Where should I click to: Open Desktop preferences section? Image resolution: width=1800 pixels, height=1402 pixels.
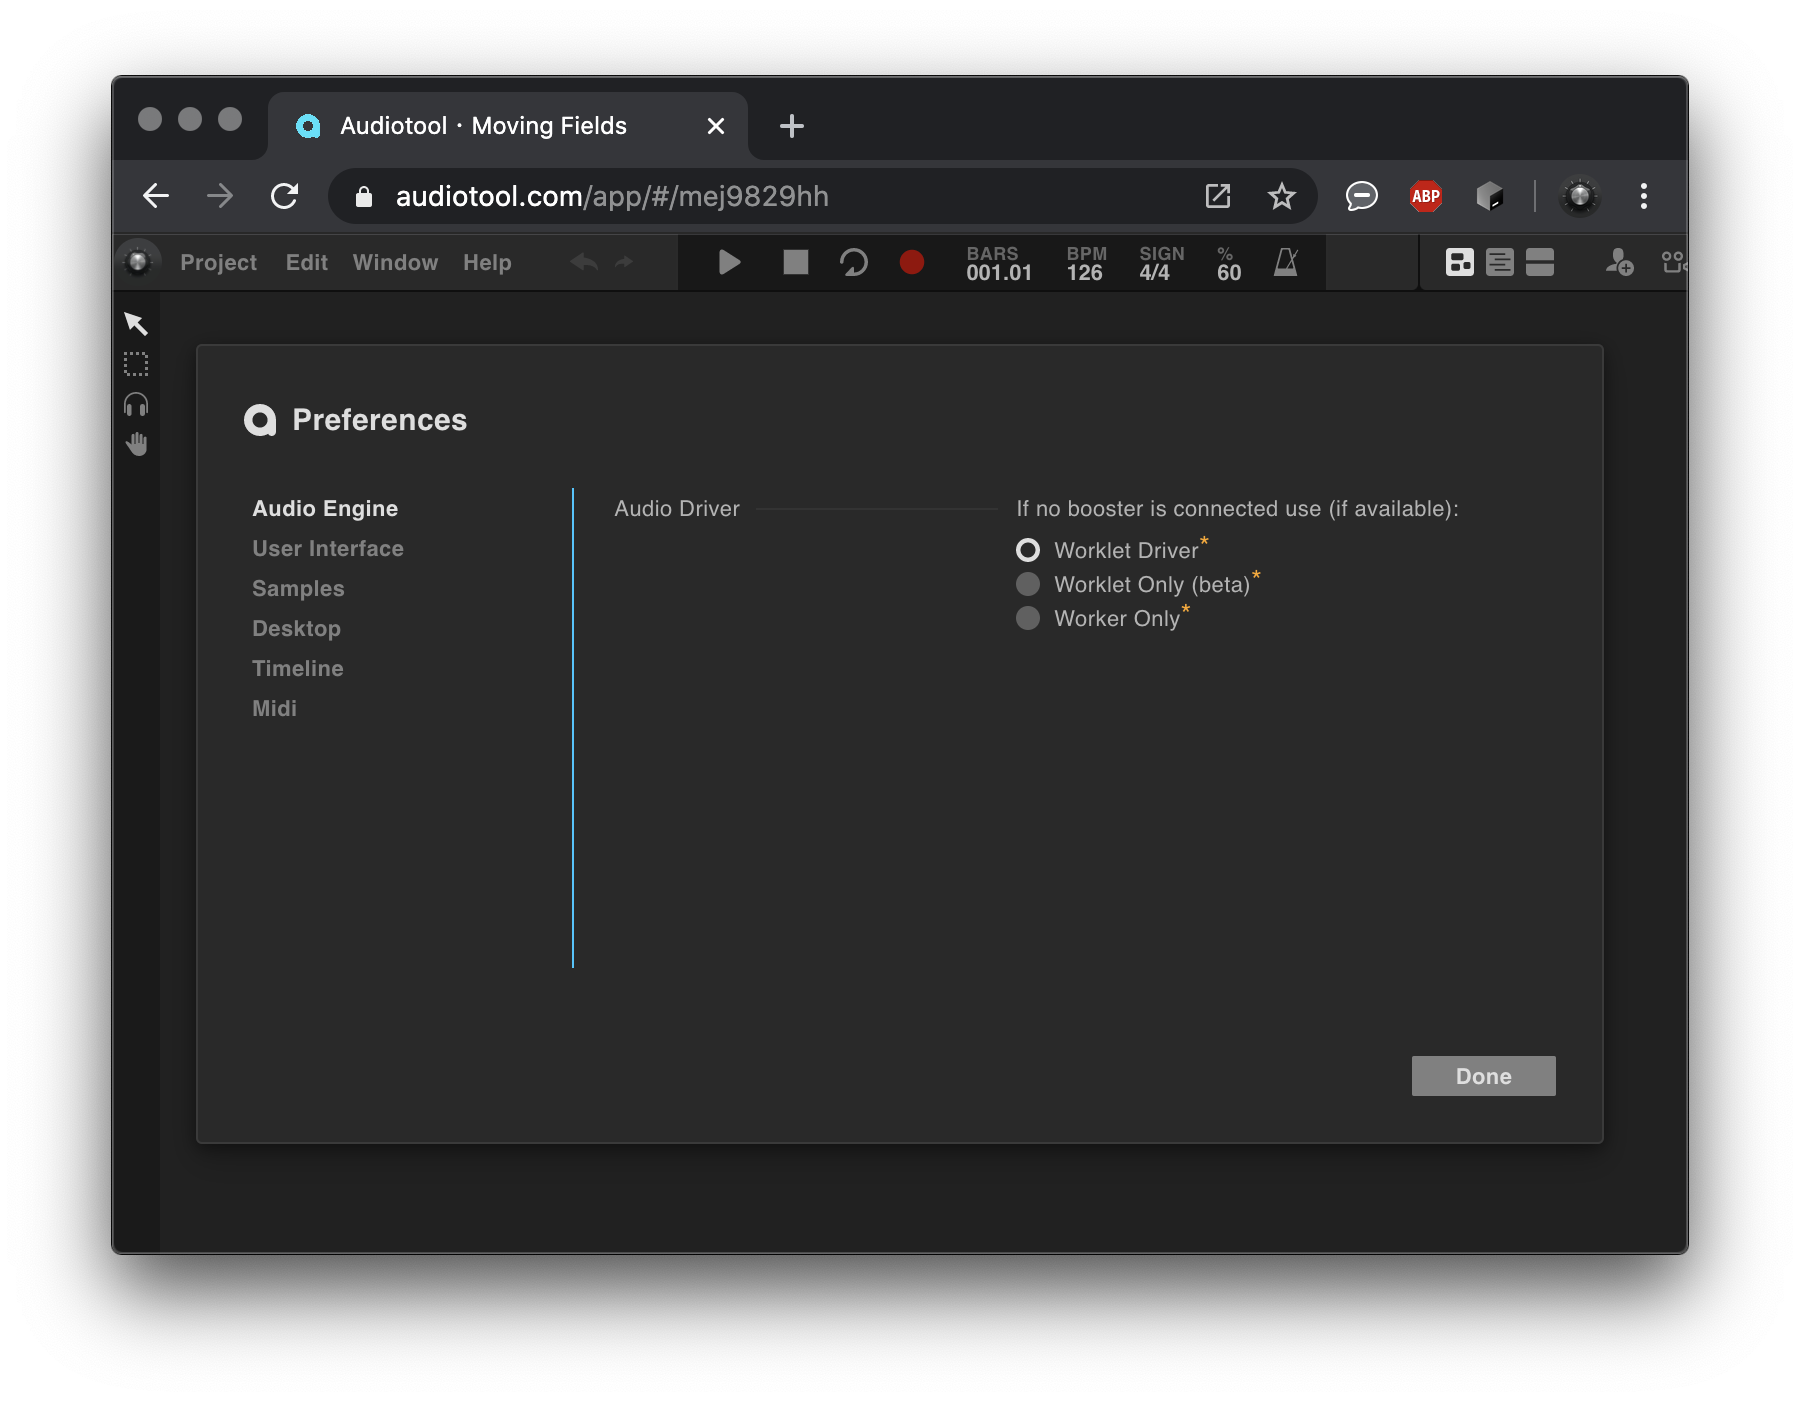[x=296, y=628]
